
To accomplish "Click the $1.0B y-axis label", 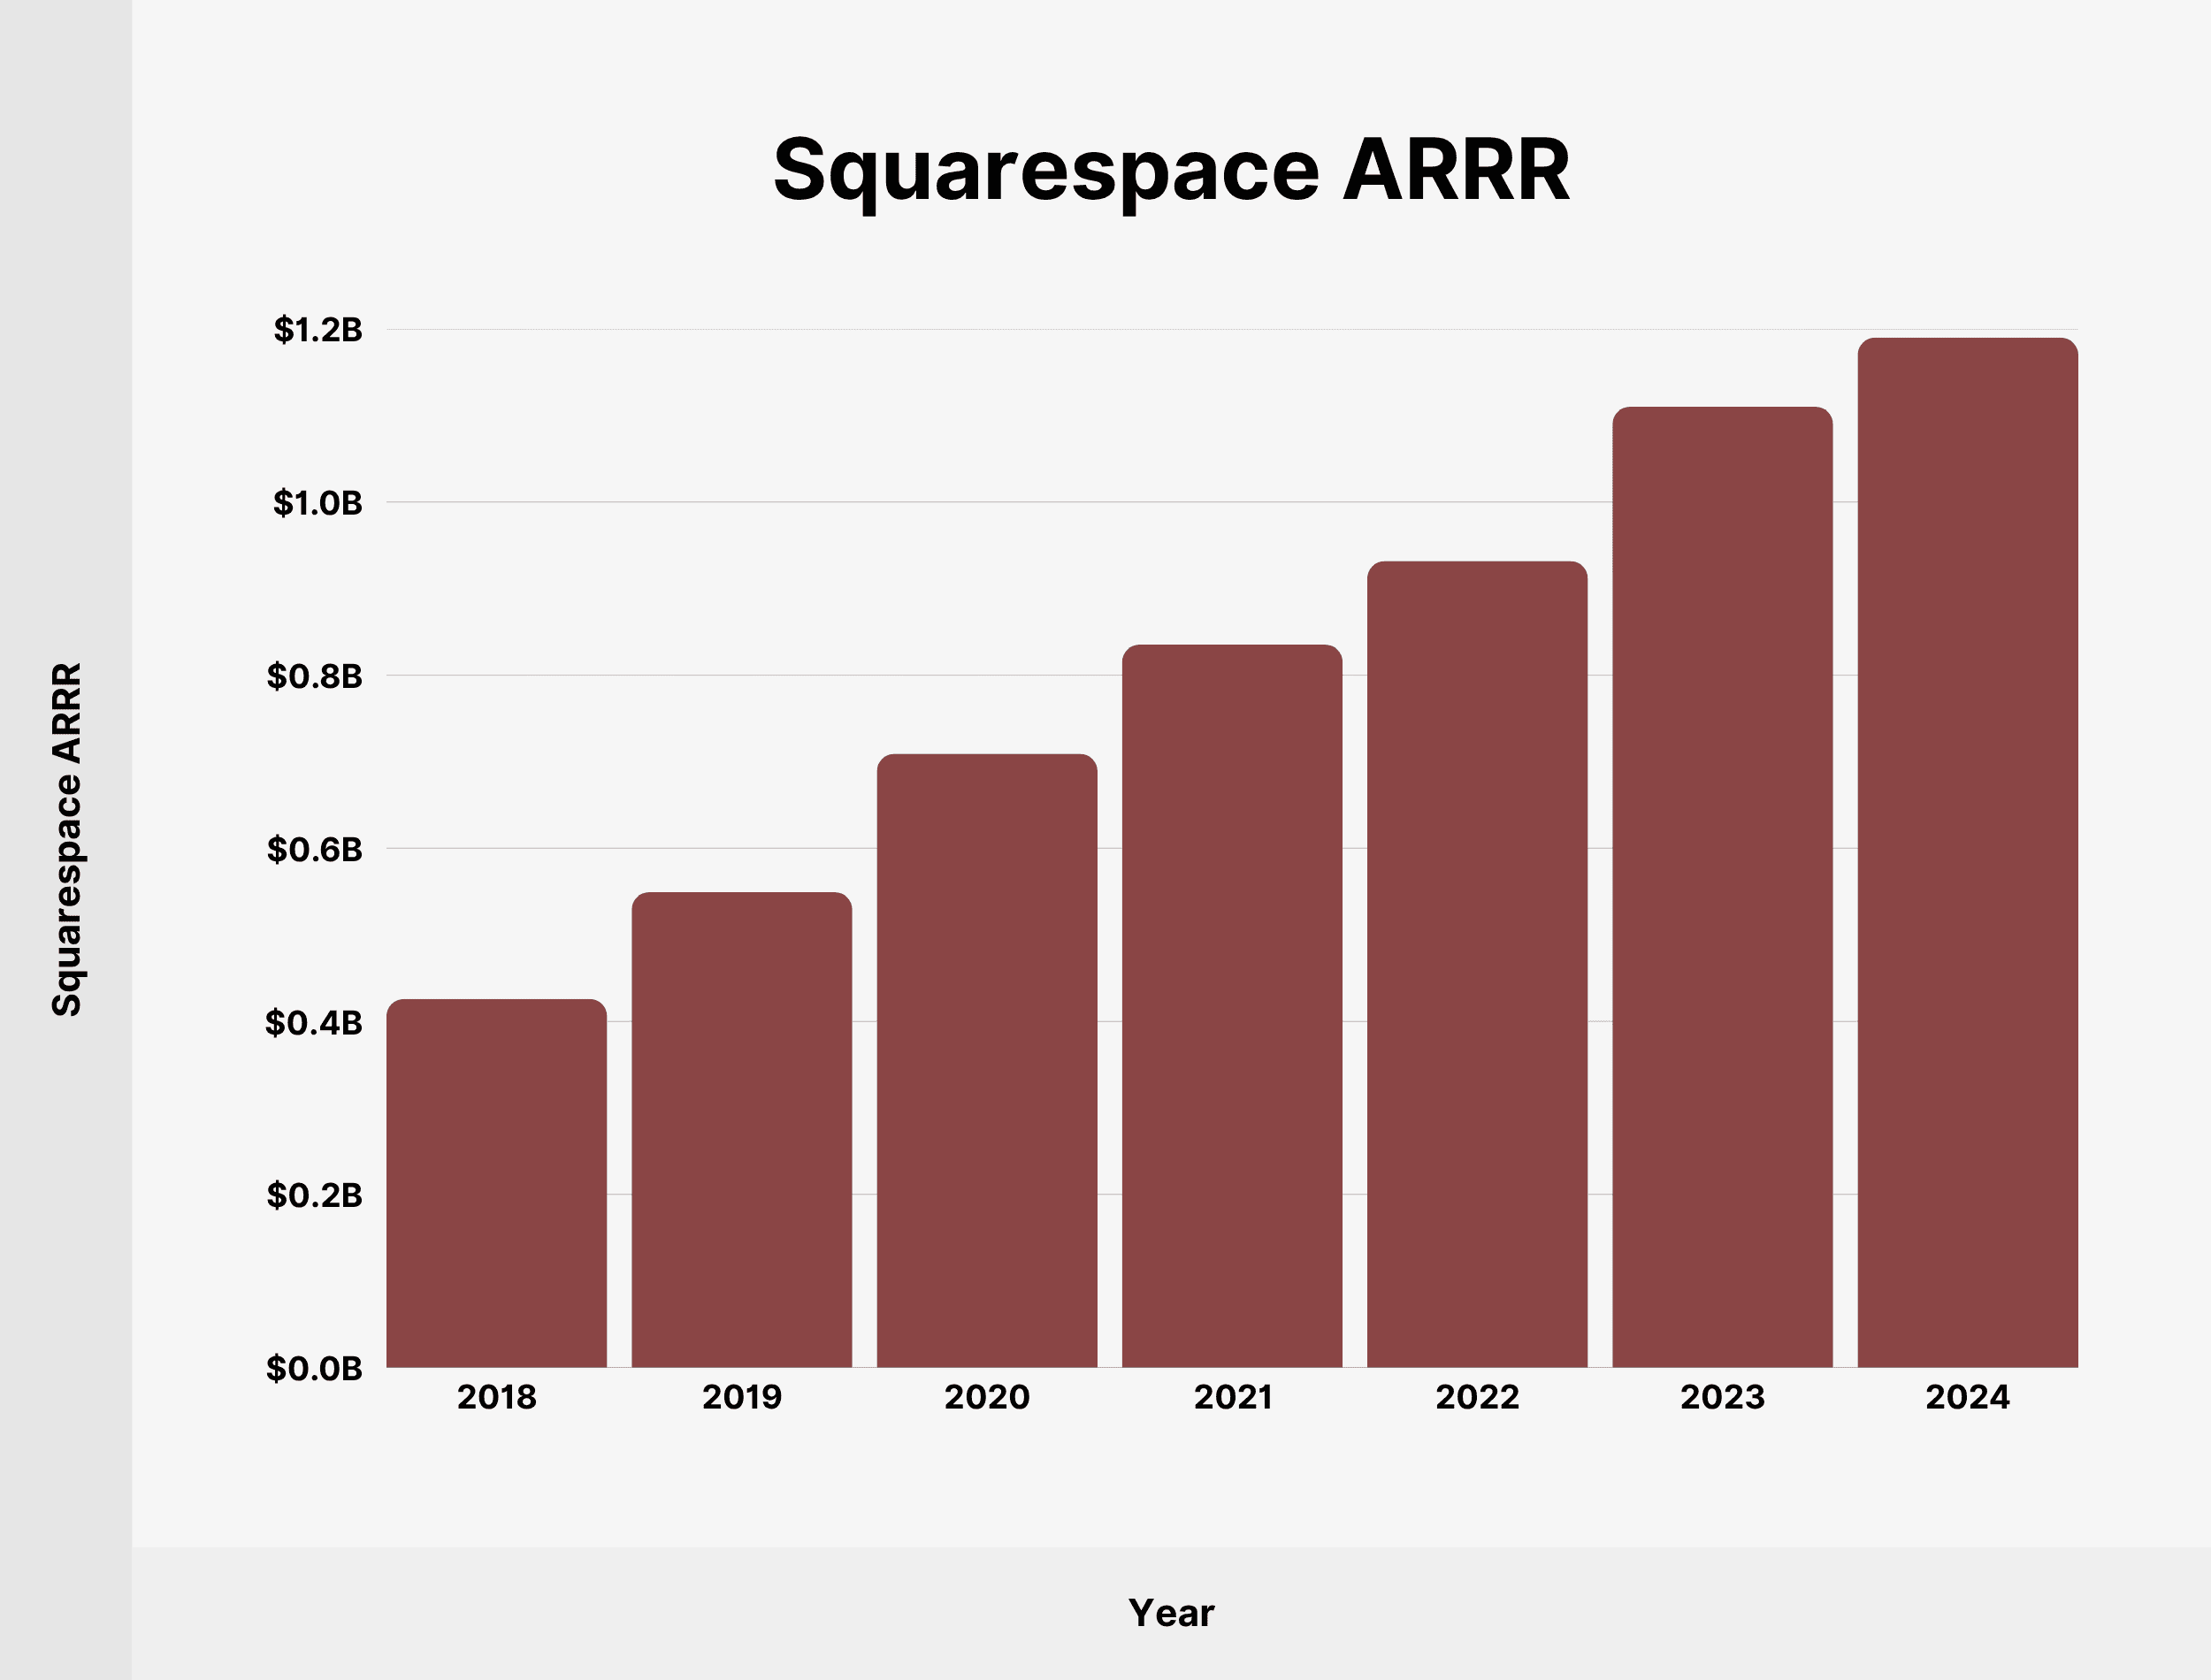I will 318,503.
